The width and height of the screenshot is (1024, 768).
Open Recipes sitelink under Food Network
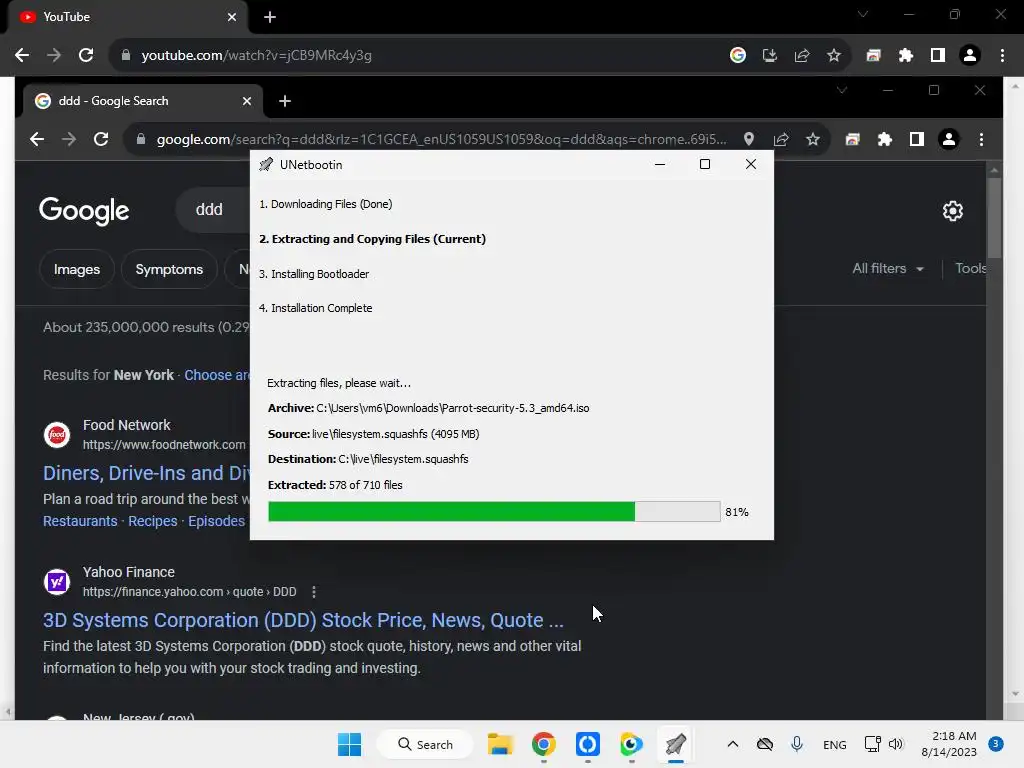point(153,521)
